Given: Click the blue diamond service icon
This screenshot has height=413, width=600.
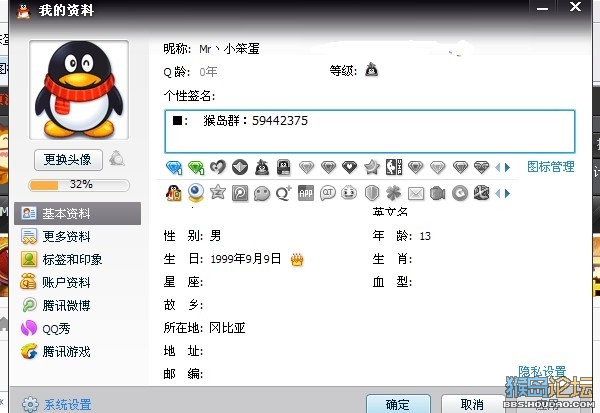Looking at the screenshot, I should [x=174, y=167].
